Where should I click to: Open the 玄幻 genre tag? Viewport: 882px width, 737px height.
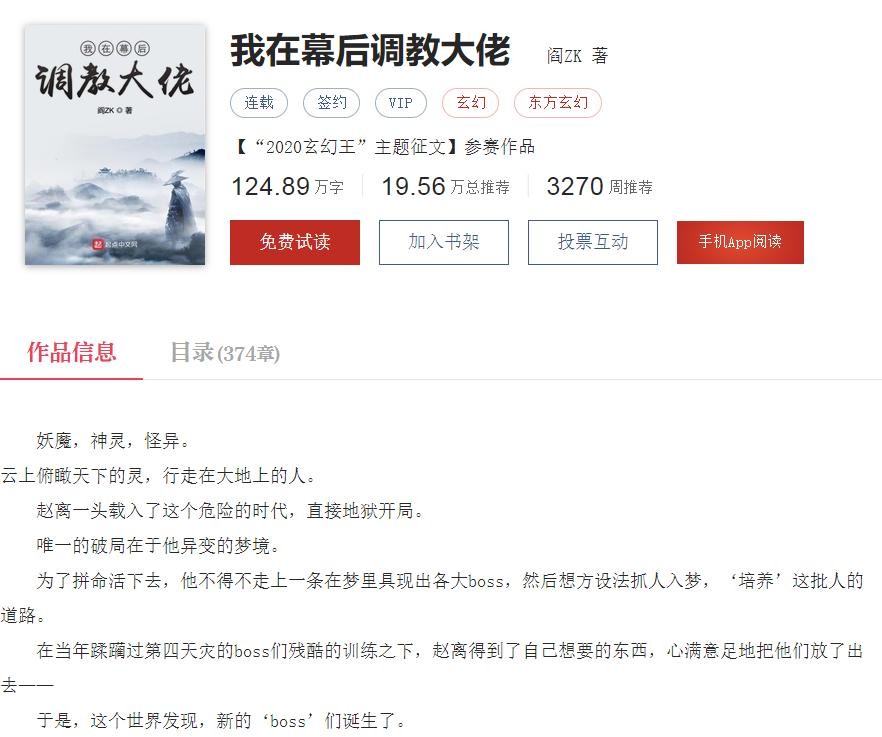[471, 103]
